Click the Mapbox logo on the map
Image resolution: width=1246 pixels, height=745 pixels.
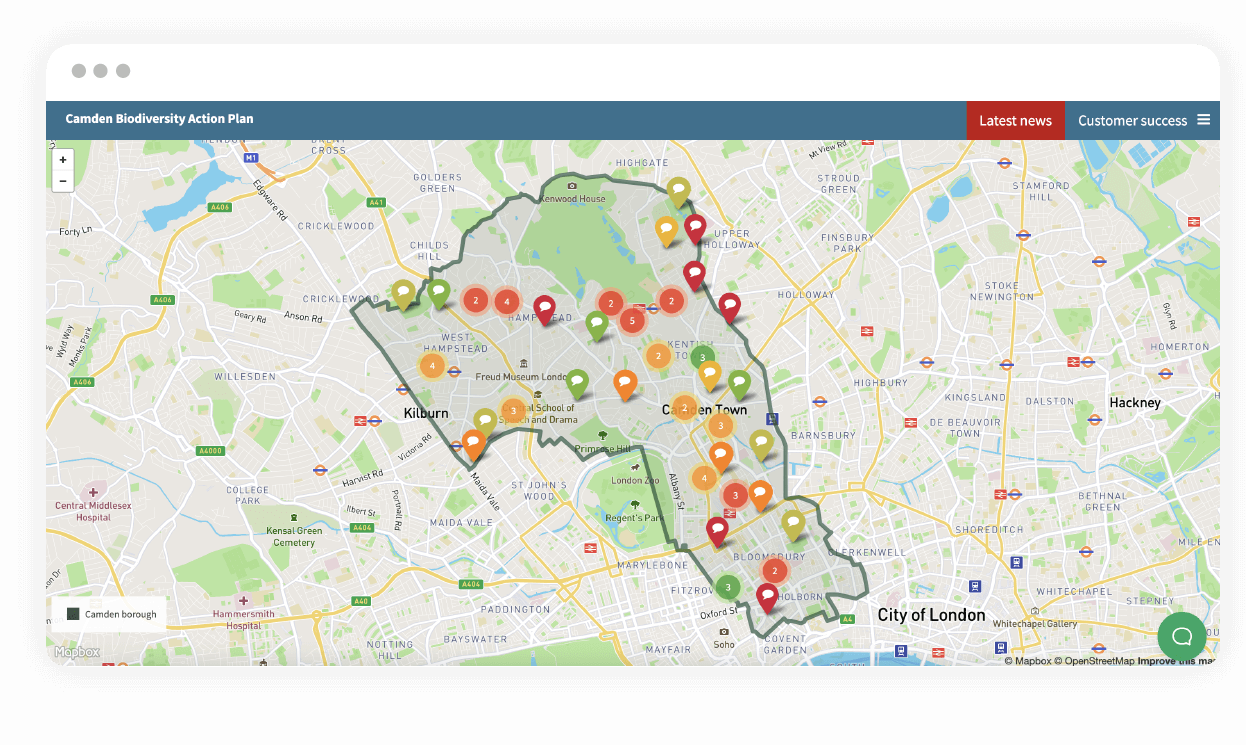click(77, 652)
